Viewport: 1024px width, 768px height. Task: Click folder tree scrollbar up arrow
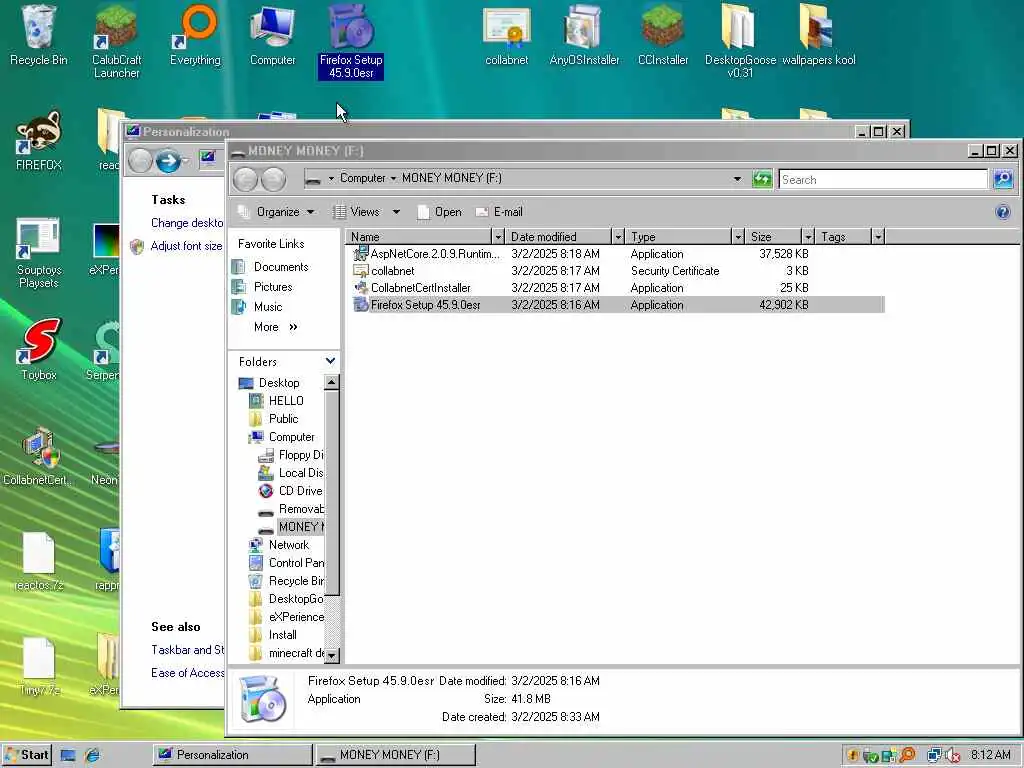pyautogui.click(x=331, y=383)
